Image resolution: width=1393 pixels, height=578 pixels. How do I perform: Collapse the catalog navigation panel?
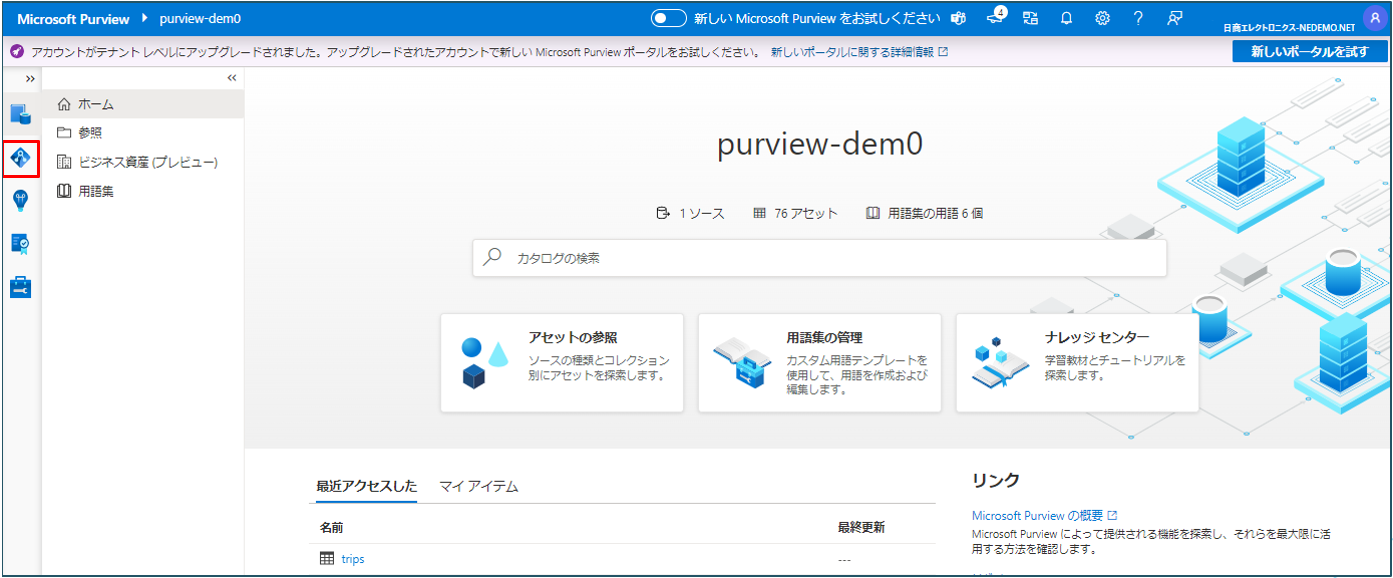(232, 78)
